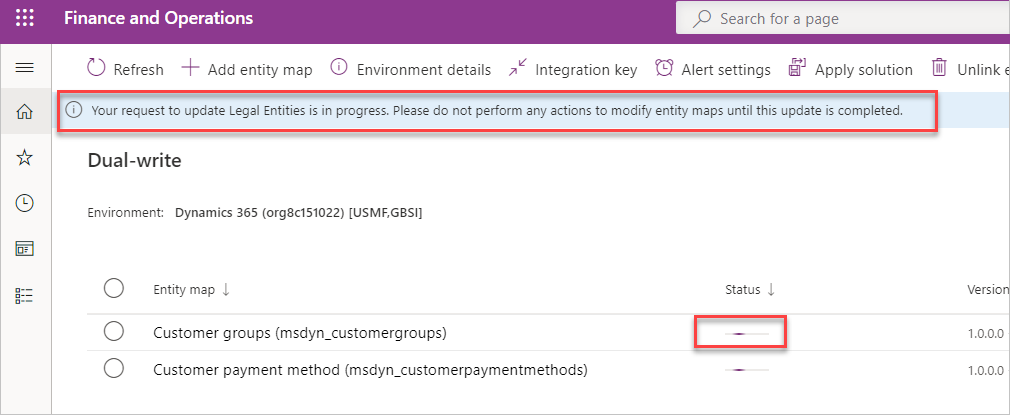Click version 1.0.0.0 in Customer payment method row
The height and width of the screenshot is (415, 1010).
coord(985,371)
